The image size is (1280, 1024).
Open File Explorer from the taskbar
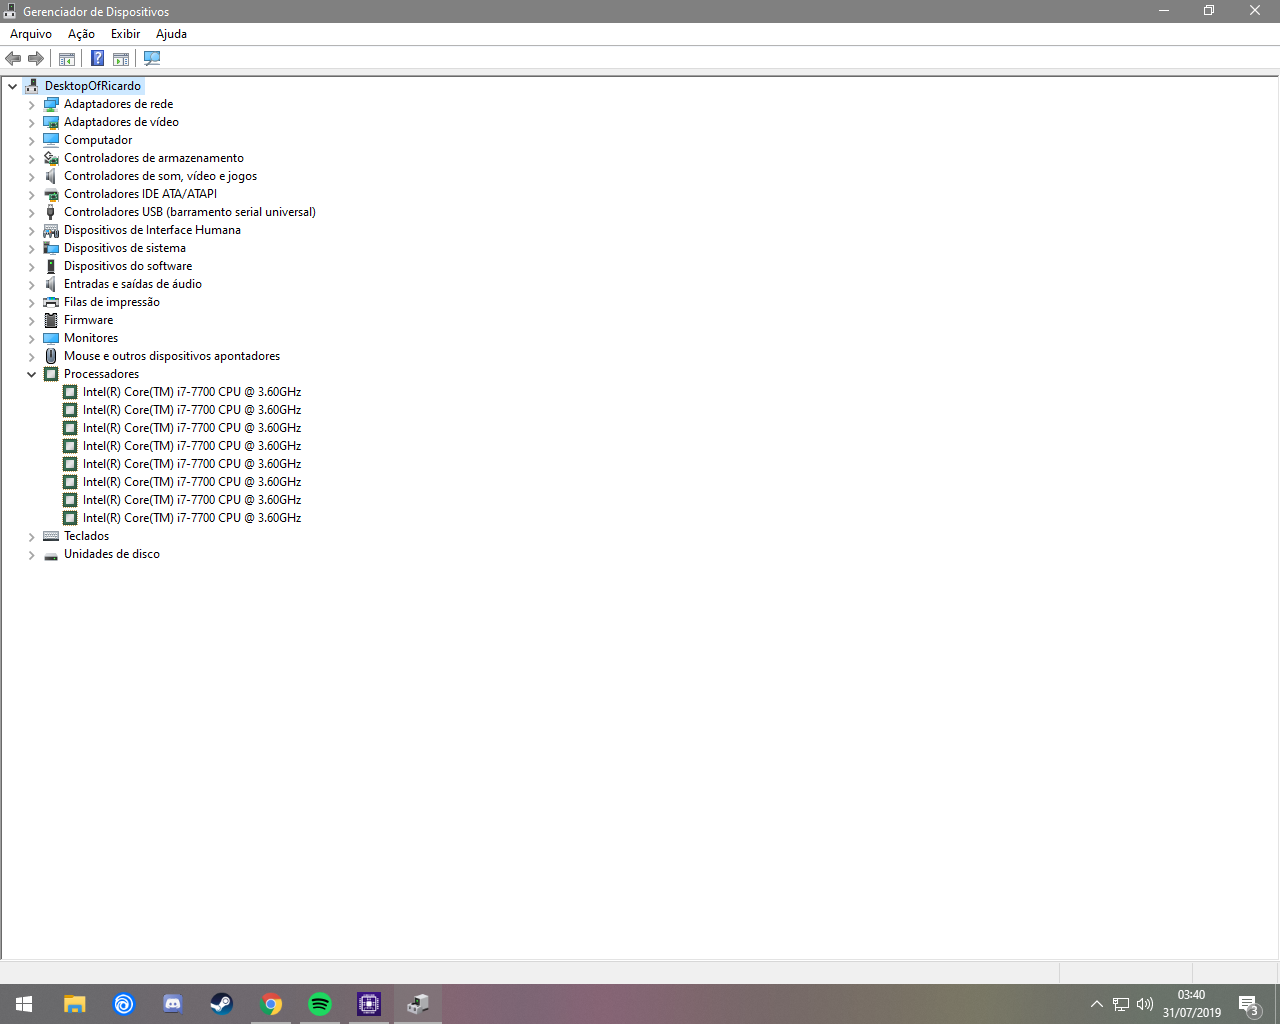tap(75, 1004)
